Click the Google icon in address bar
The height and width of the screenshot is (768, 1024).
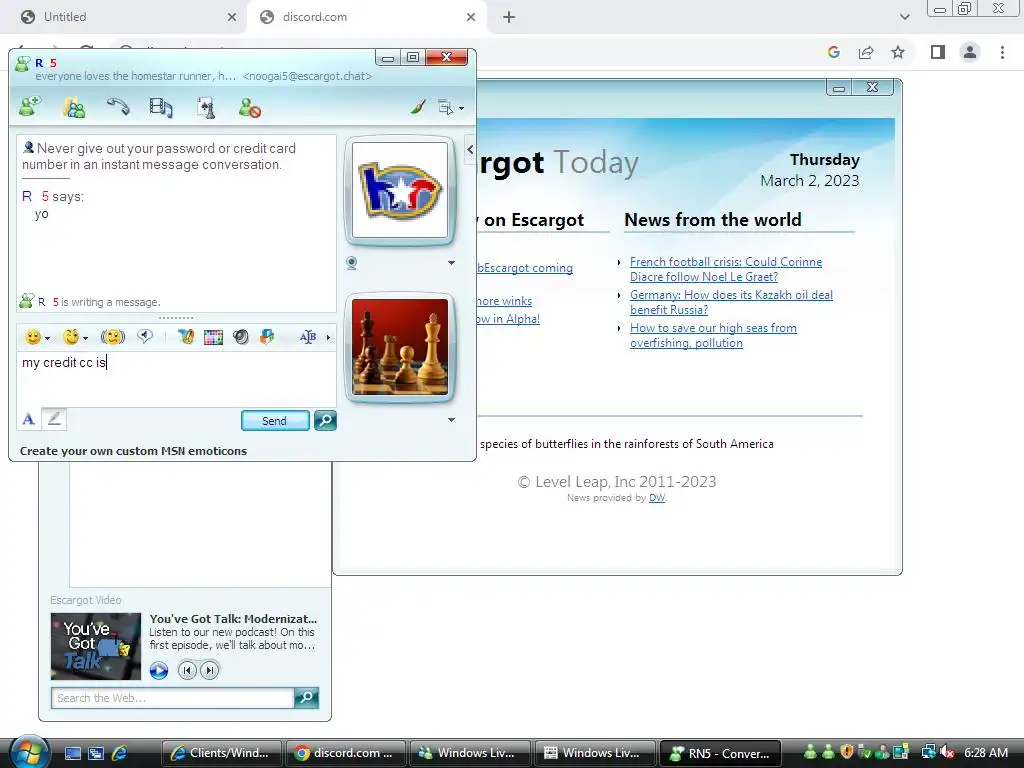[834, 52]
